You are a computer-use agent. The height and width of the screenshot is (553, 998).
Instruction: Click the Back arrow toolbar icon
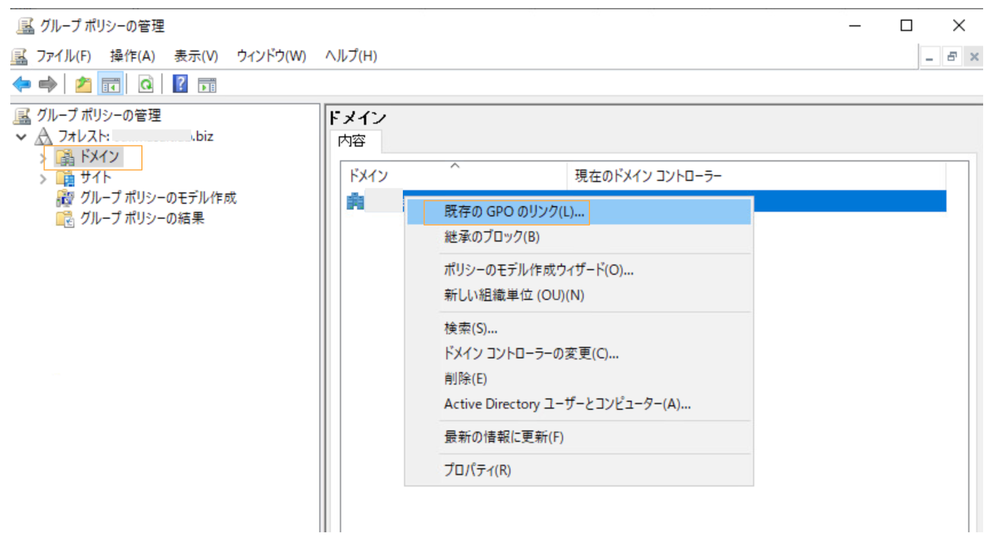[x=22, y=84]
